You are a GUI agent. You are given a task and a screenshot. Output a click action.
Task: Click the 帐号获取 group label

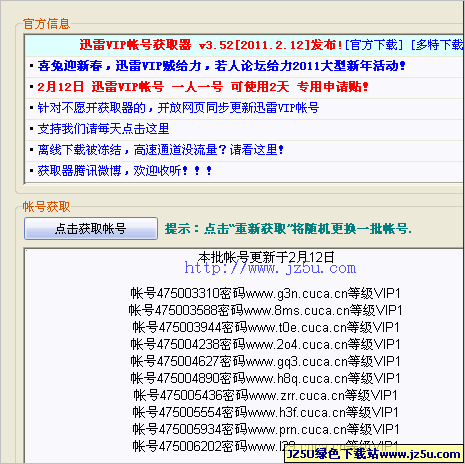click(x=46, y=207)
